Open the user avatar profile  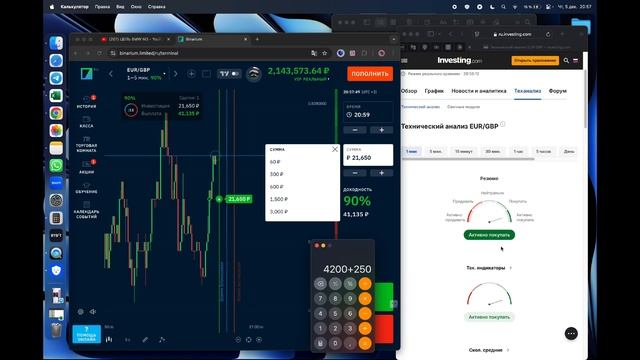253,74
